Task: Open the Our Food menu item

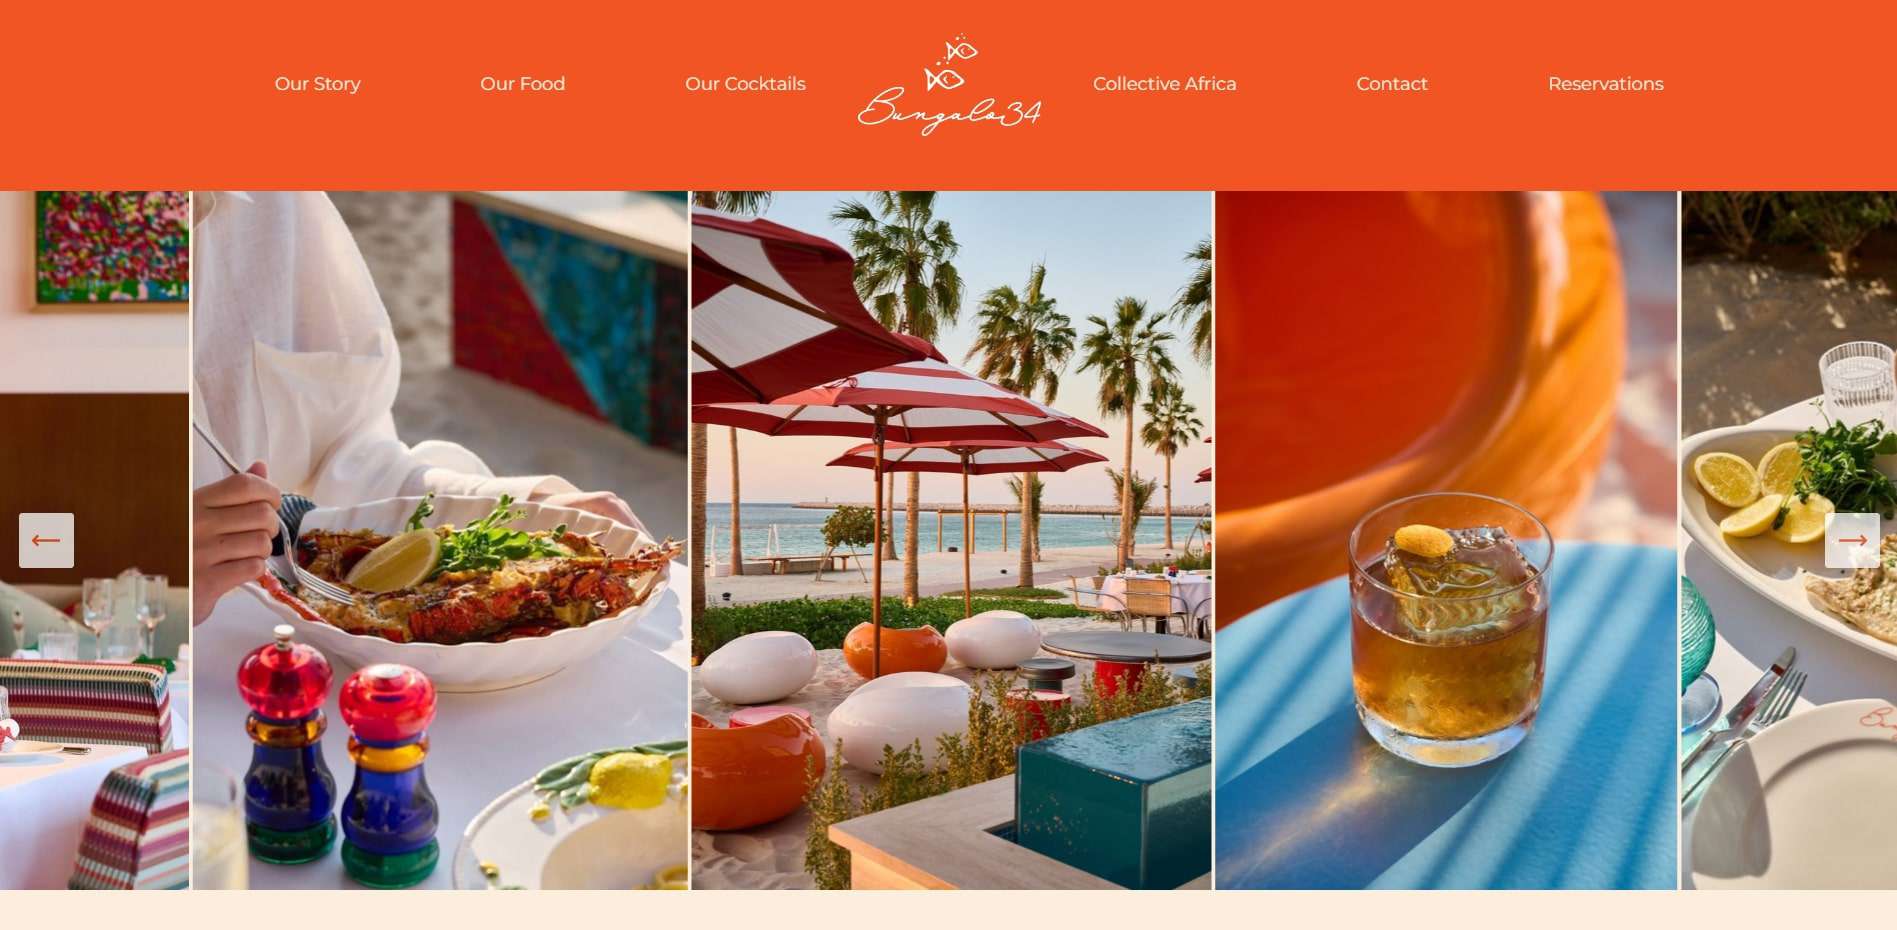Action: point(522,84)
